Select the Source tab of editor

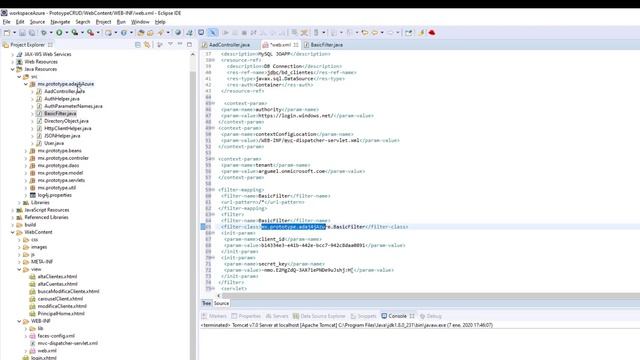(221, 303)
